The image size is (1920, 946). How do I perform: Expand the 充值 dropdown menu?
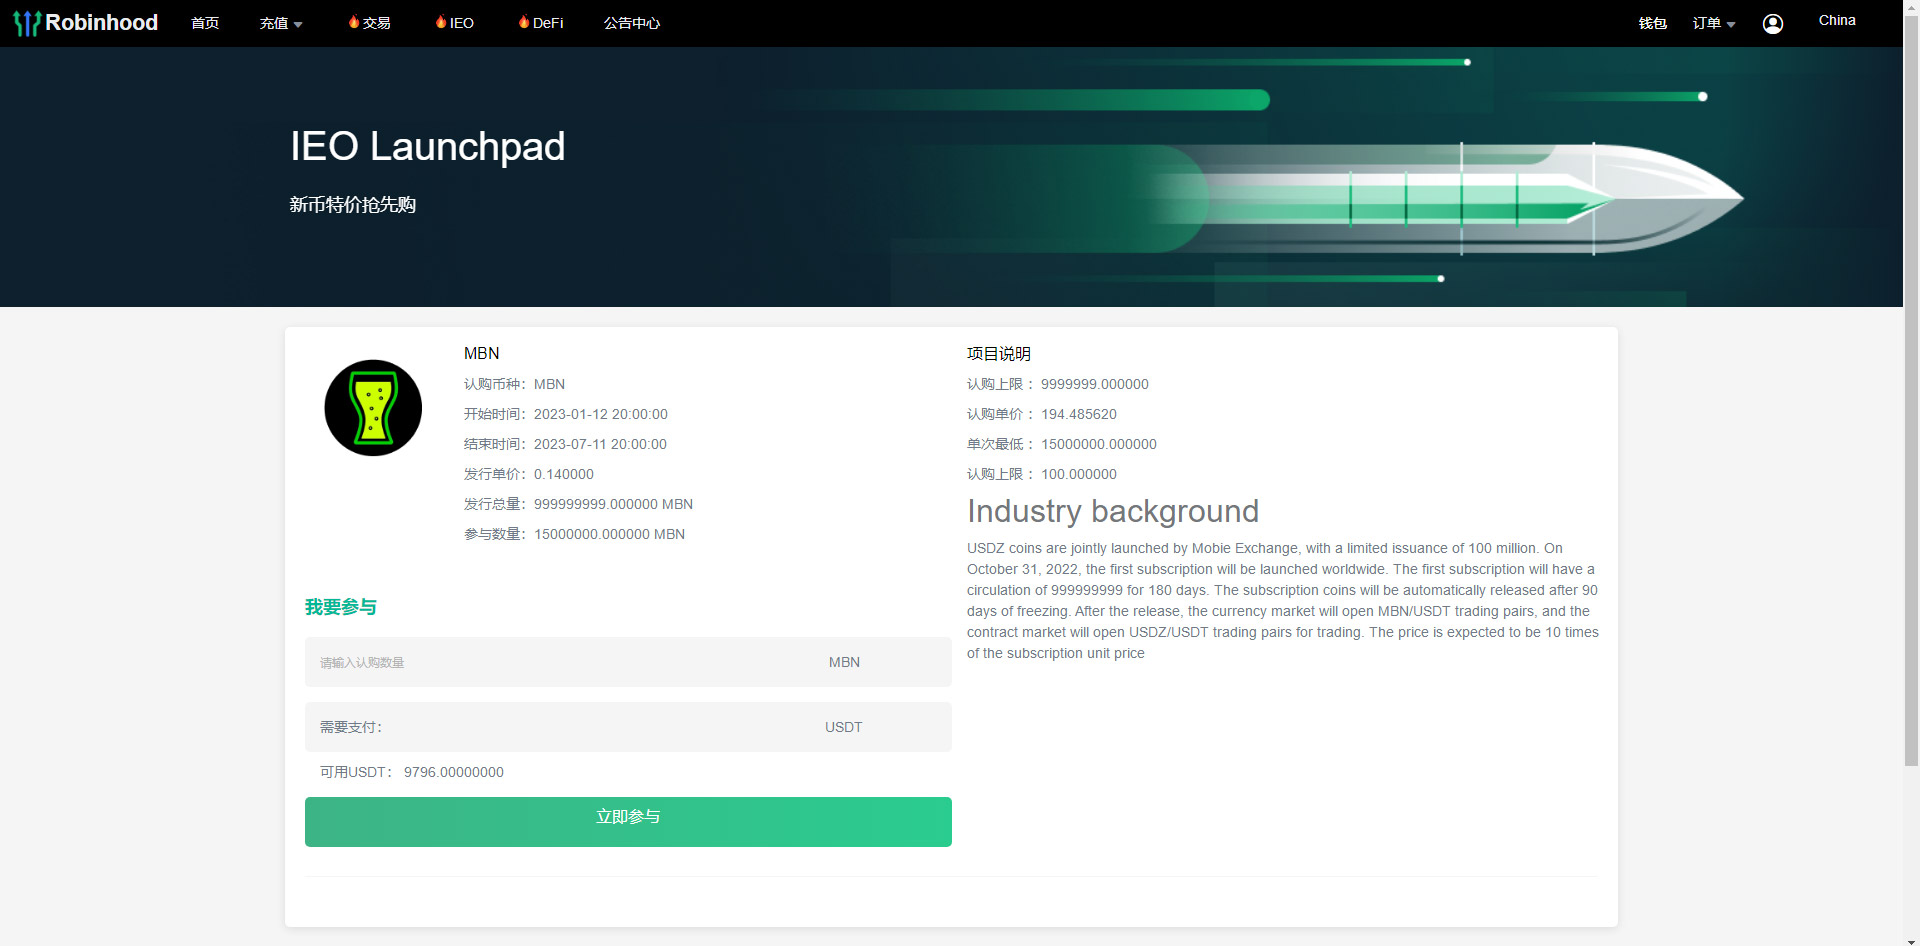(x=280, y=23)
